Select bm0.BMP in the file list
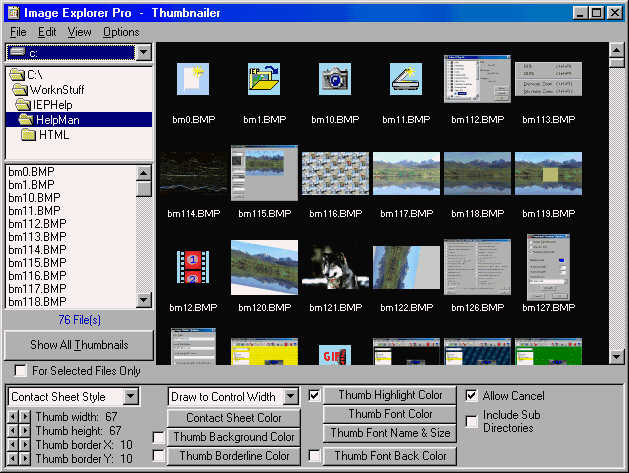Screen dimensions: 629x473 click(31, 172)
